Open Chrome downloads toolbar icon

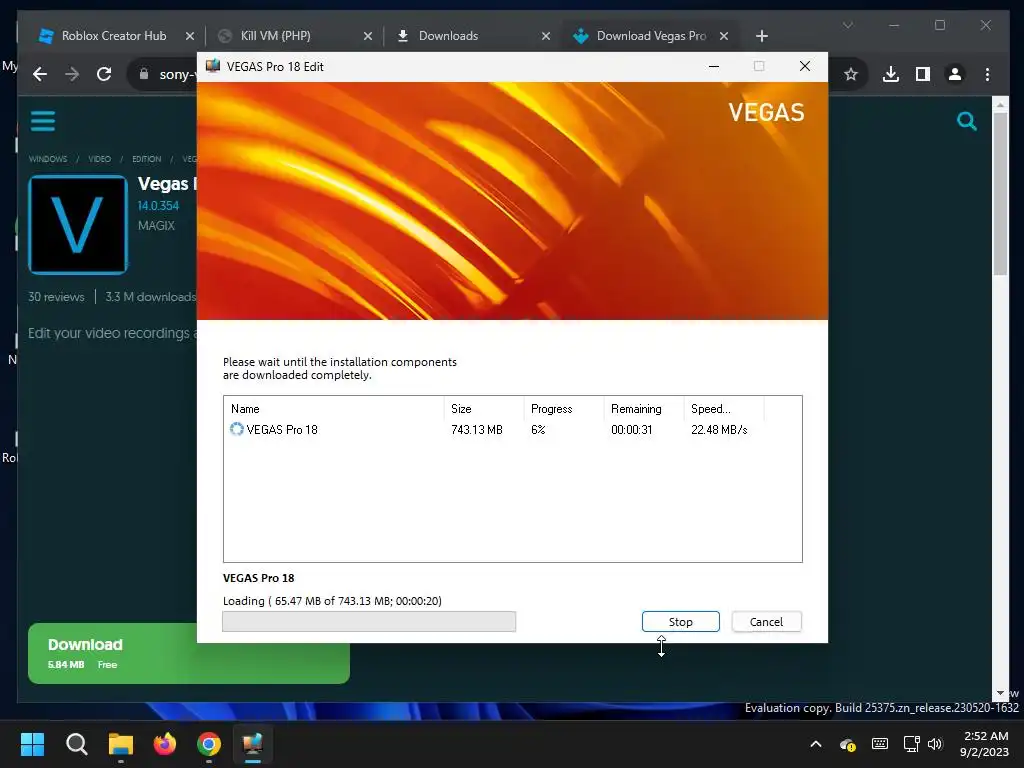point(891,74)
